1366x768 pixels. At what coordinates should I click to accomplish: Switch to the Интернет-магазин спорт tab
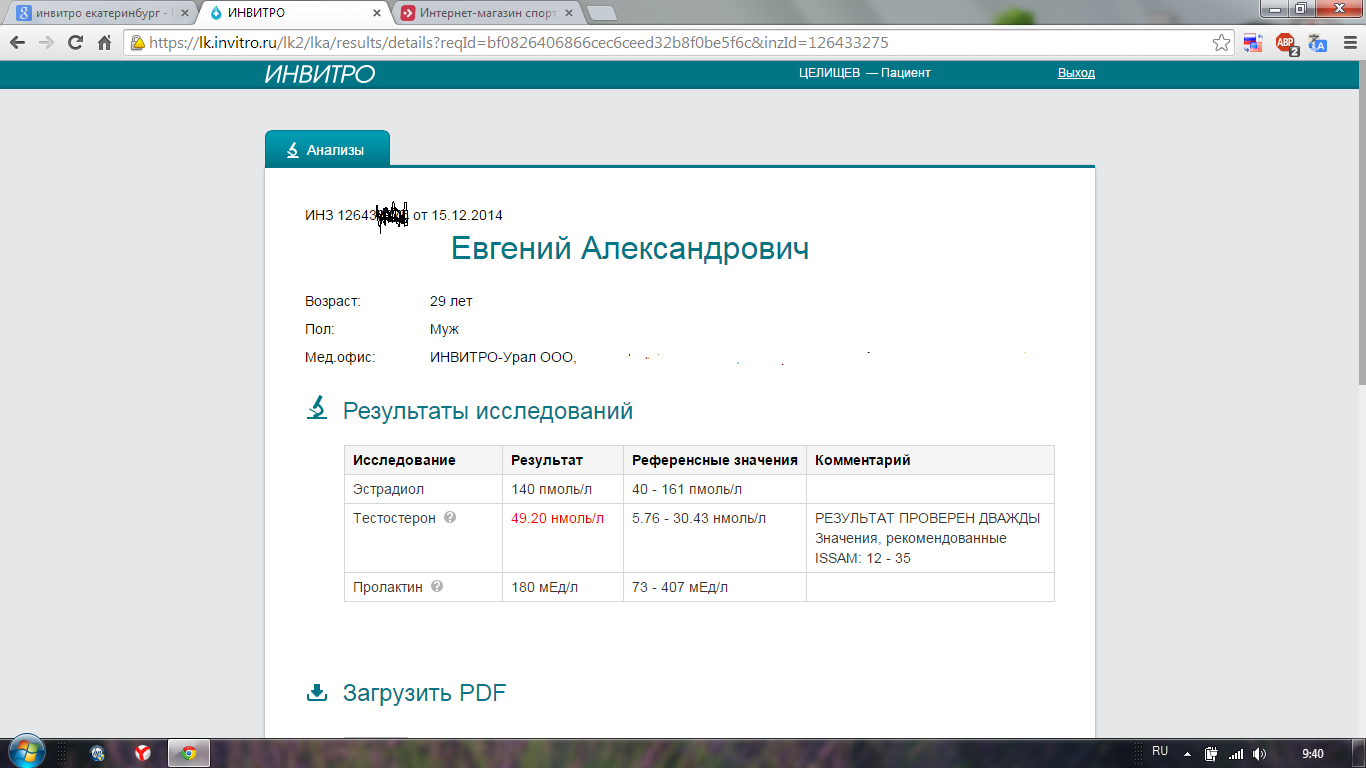[x=485, y=13]
